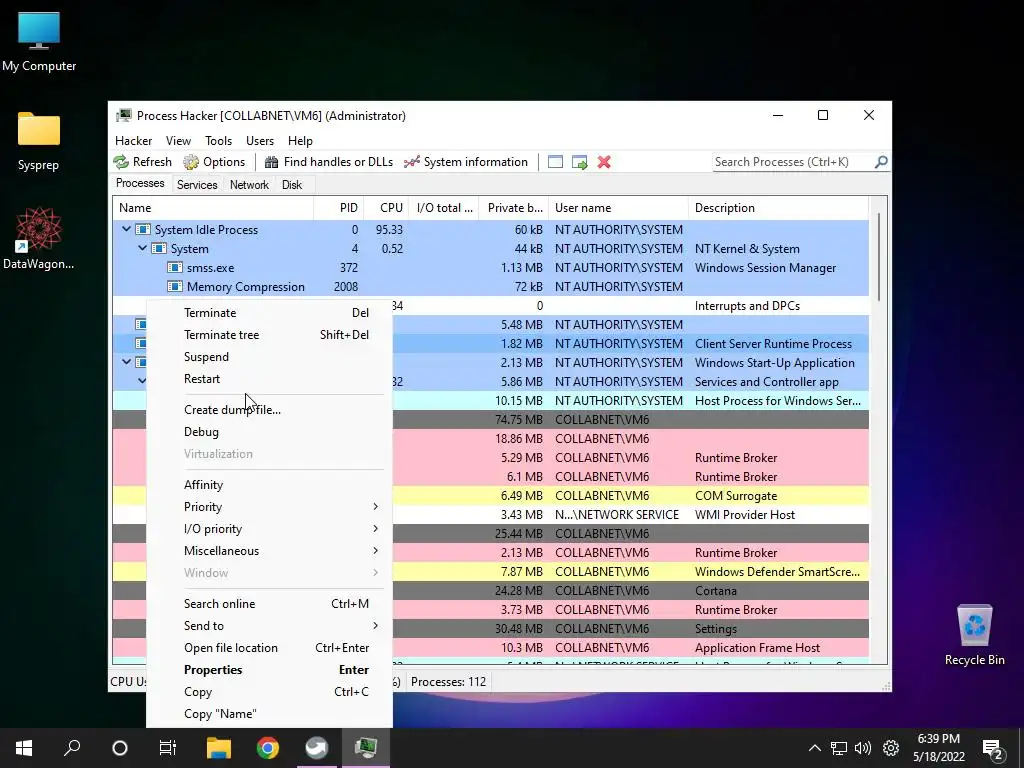This screenshot has height=768, width=1024.
Task: Click the Search Processes input field
Action: click(793, 162)
